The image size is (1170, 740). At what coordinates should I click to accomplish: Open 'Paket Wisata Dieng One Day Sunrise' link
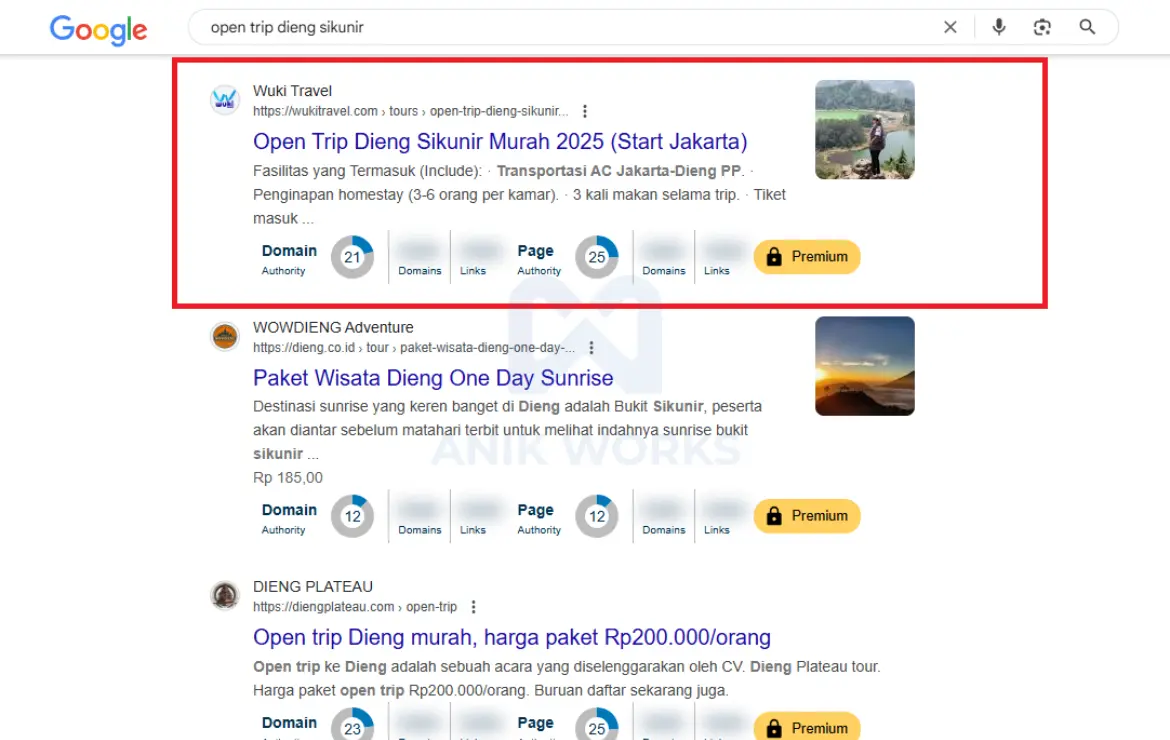(x=433, y=378)
